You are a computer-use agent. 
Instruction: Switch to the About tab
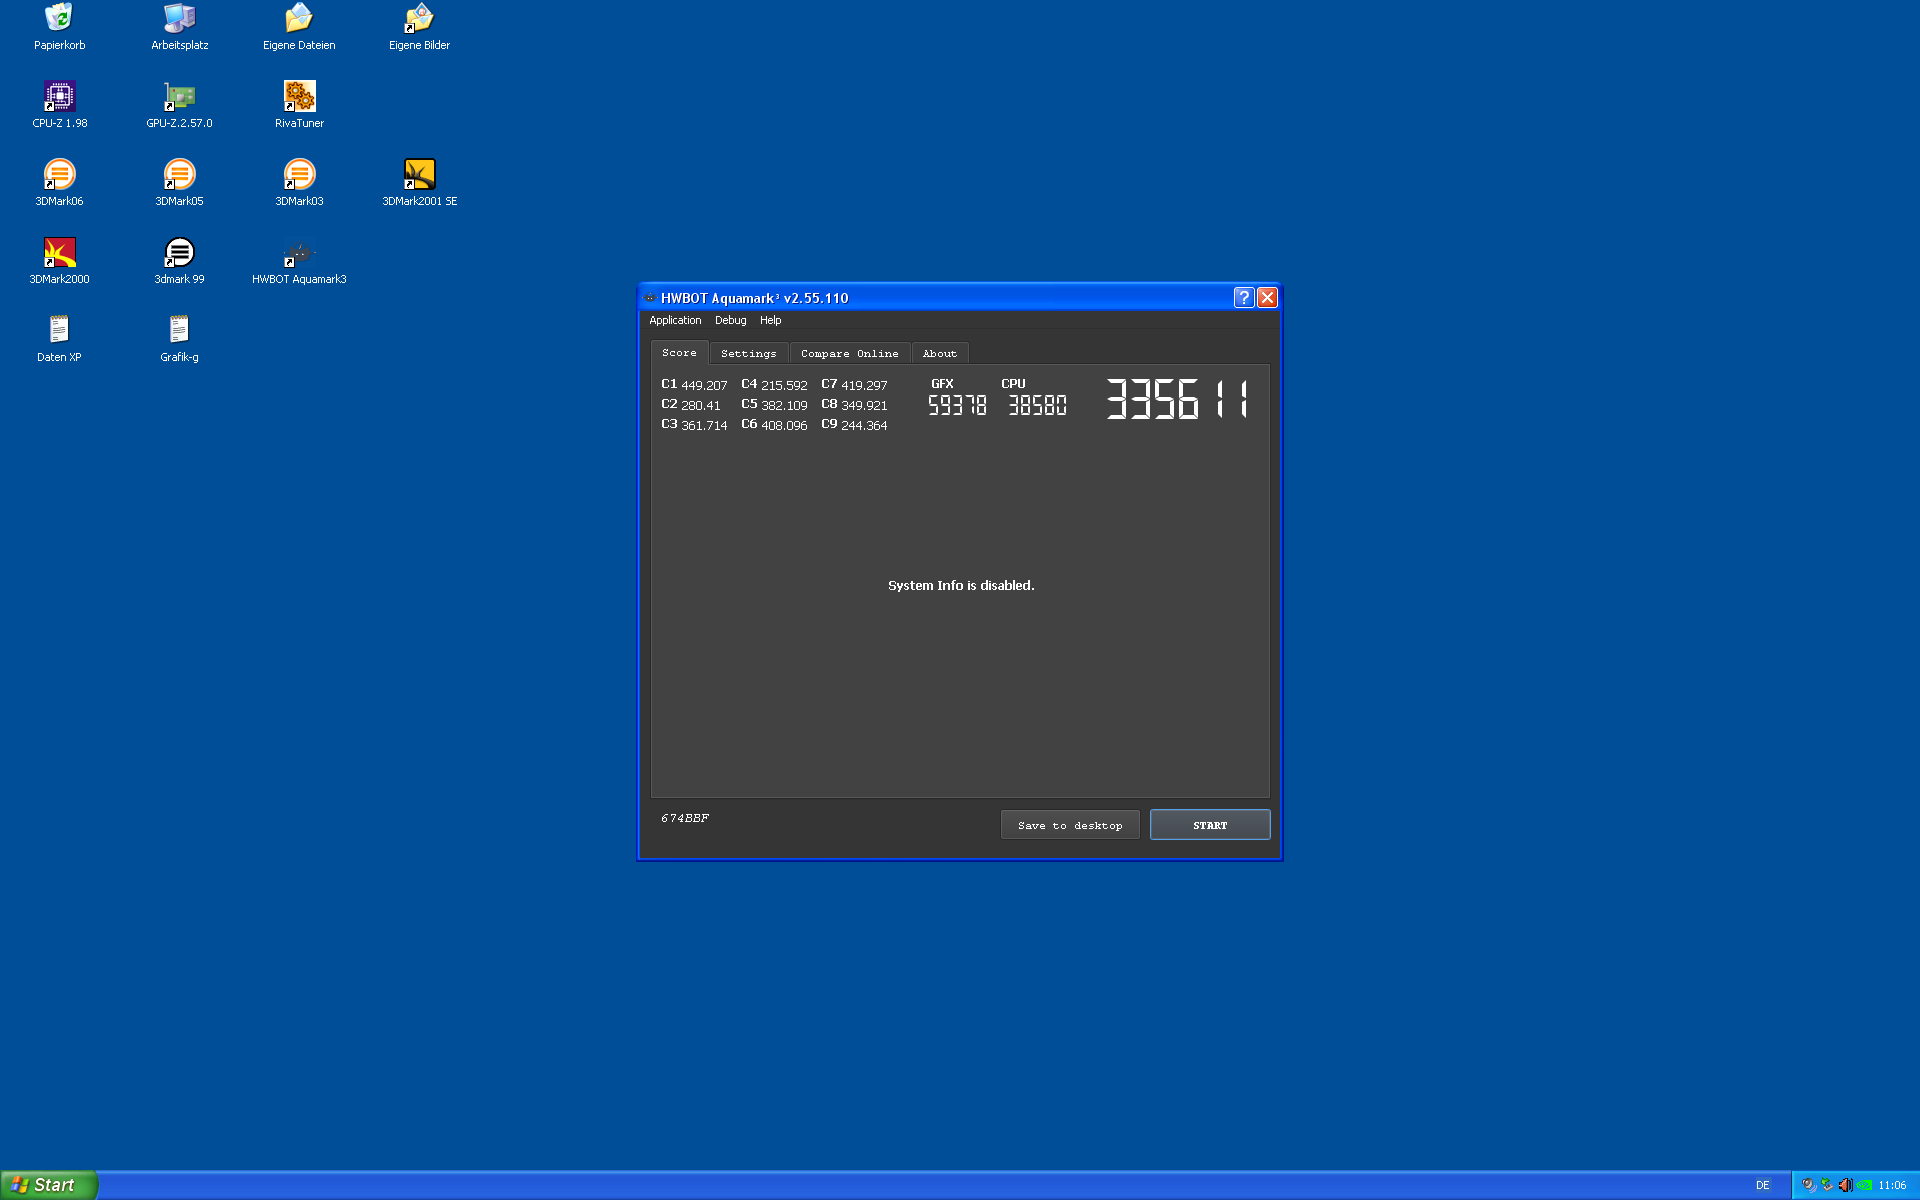(x=939, y=354)
